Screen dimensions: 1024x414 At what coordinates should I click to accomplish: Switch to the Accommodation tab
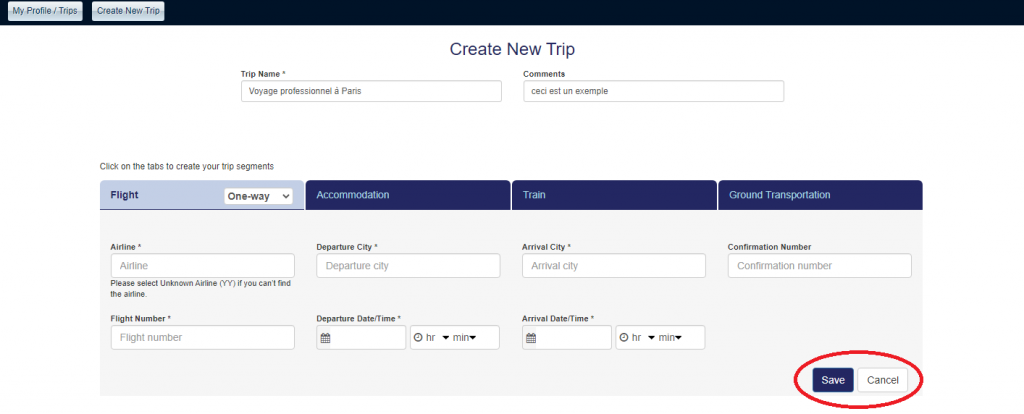[x=407, y=195]
